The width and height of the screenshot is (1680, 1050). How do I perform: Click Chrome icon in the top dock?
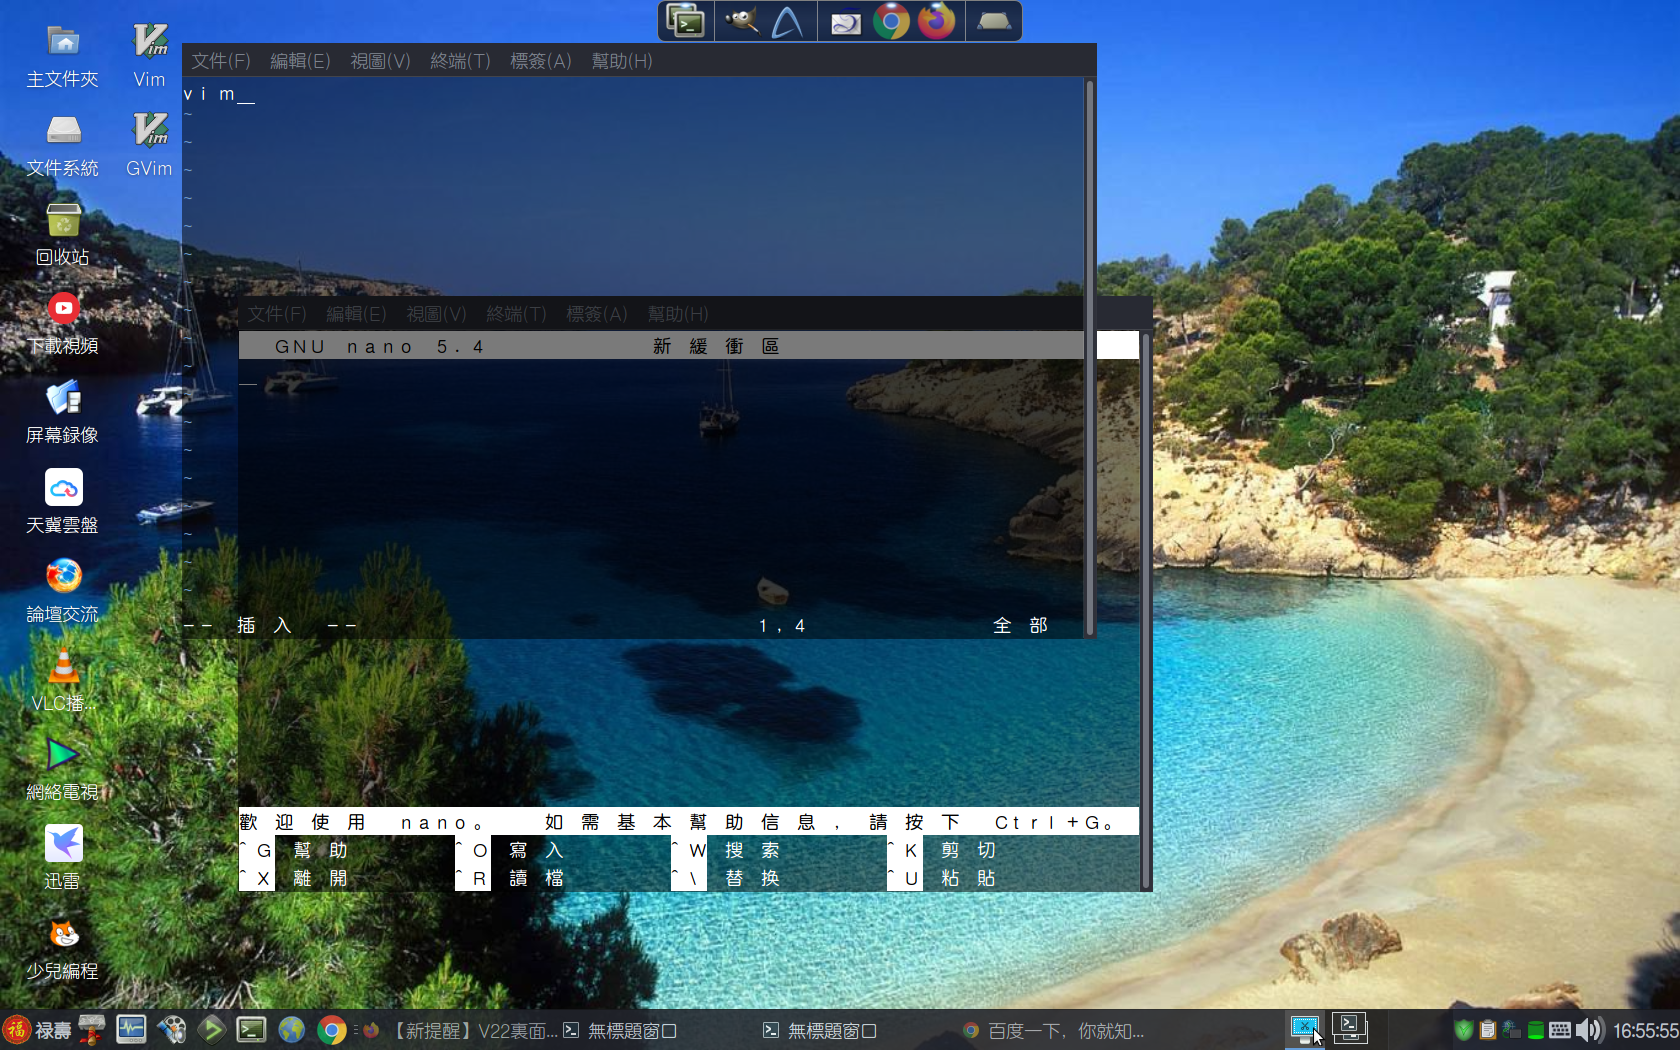click(890, 21)
